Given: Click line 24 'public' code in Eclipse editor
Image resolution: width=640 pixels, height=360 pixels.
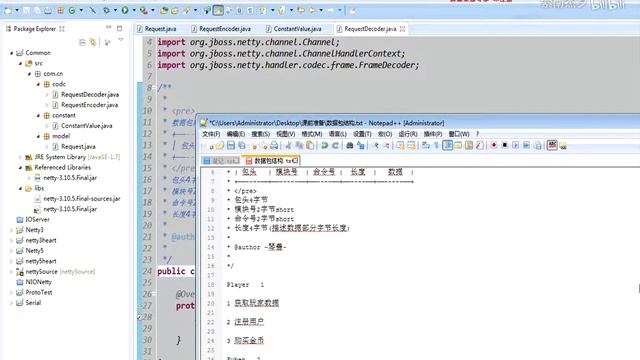Looking at the screenshot, I should (x=171, y=271).
